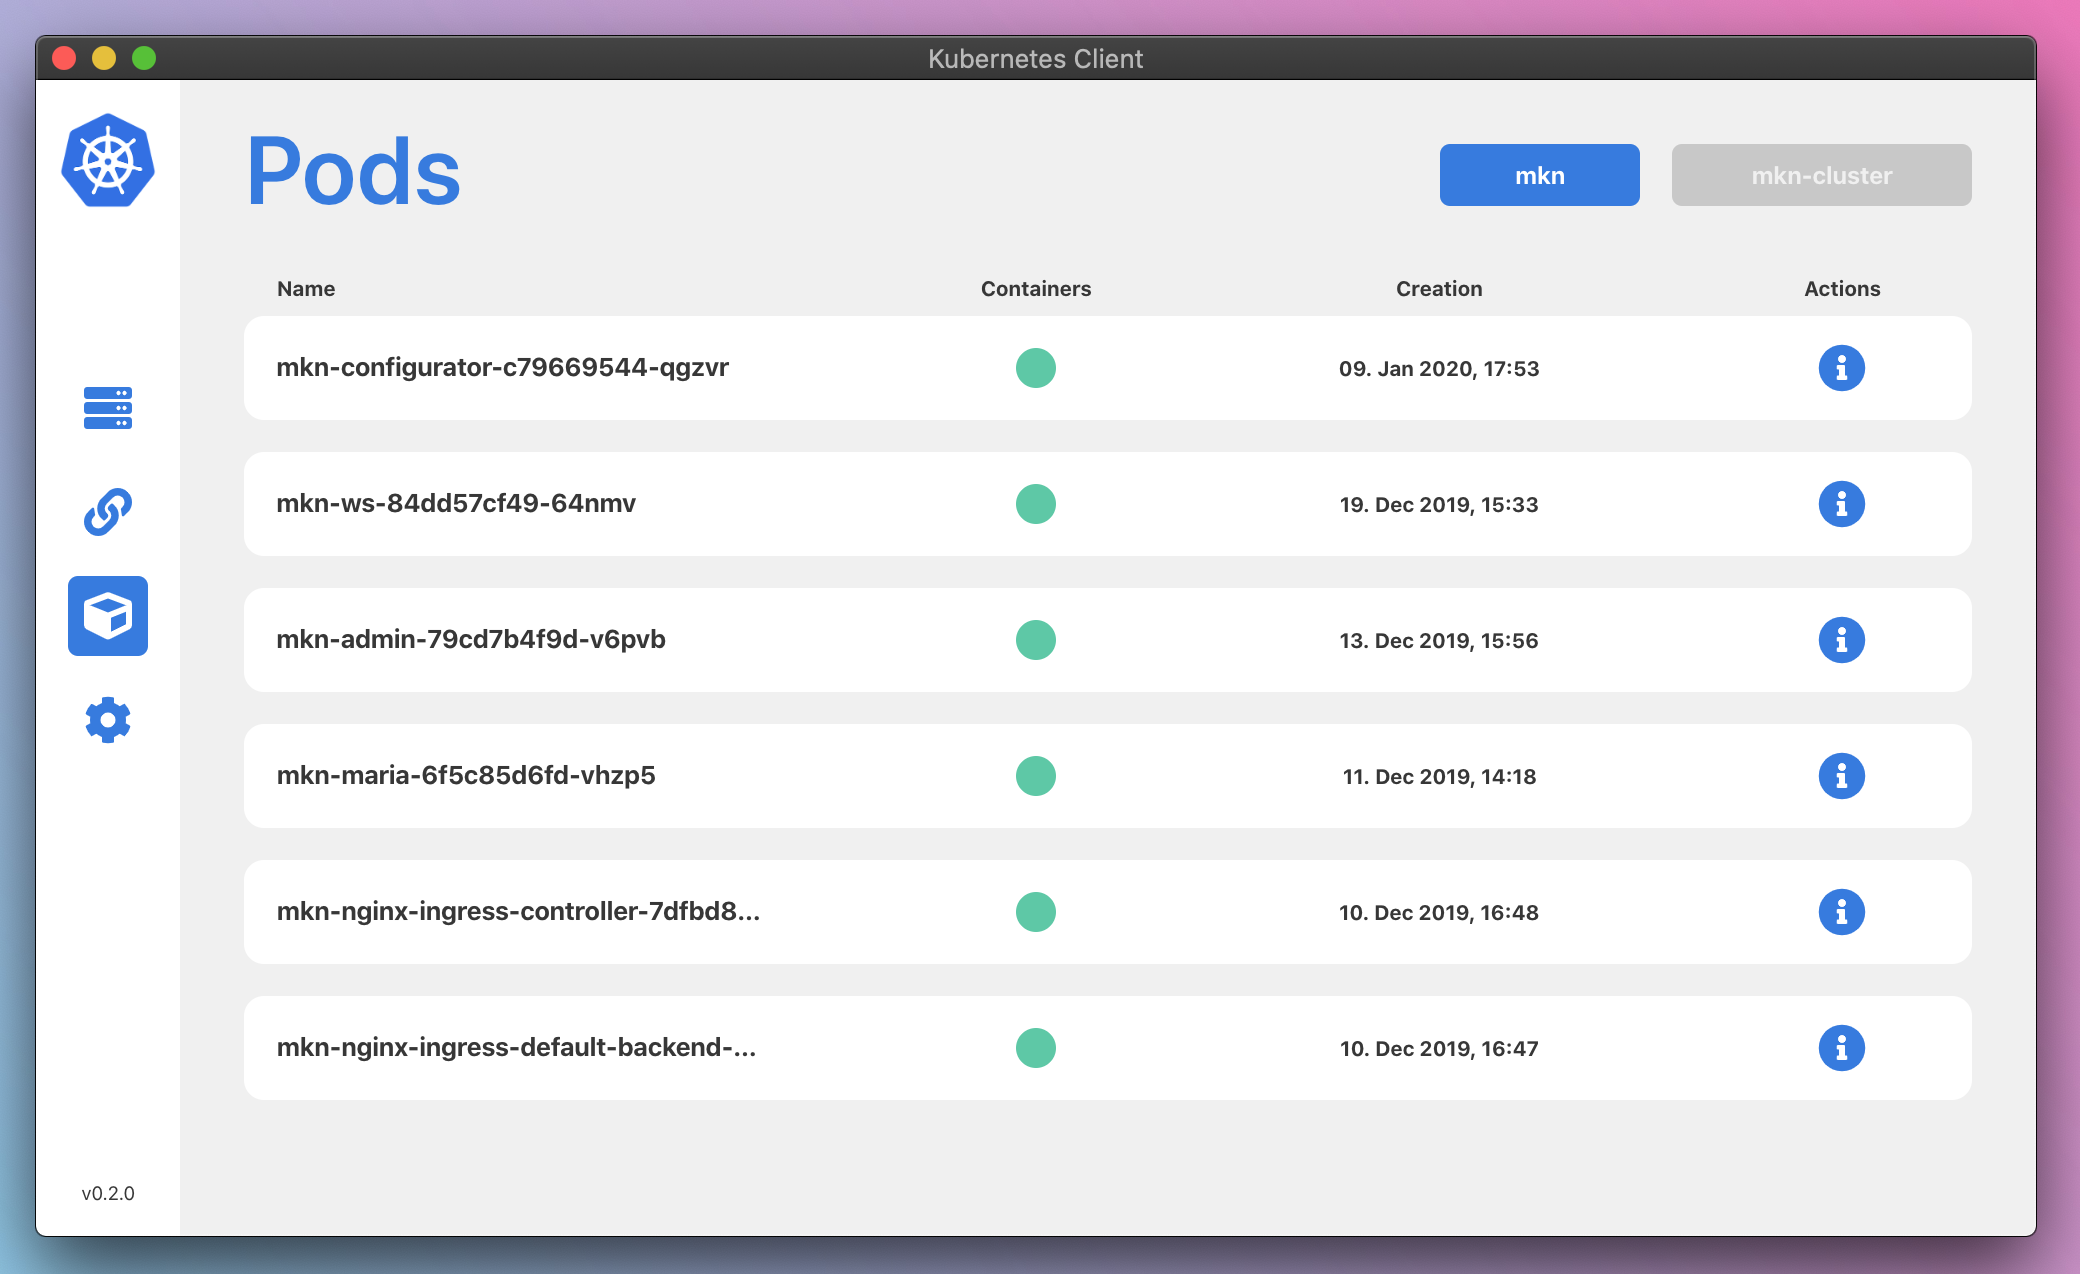Viewport: 2080px width, 1274px height.
Task: Click the Creation column header
Action: (x=1439, y=289)
